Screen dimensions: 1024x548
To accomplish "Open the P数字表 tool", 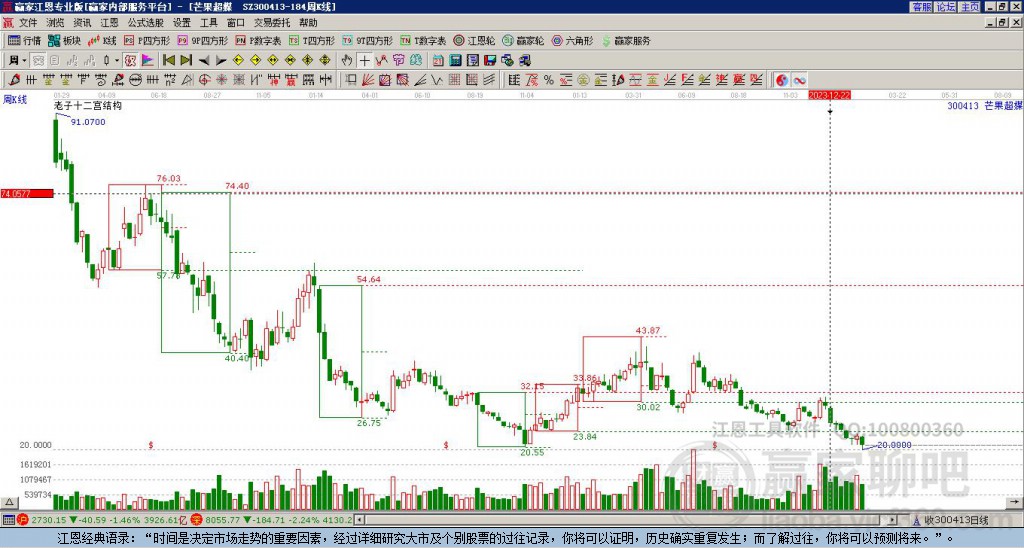I will coord(258,40).
